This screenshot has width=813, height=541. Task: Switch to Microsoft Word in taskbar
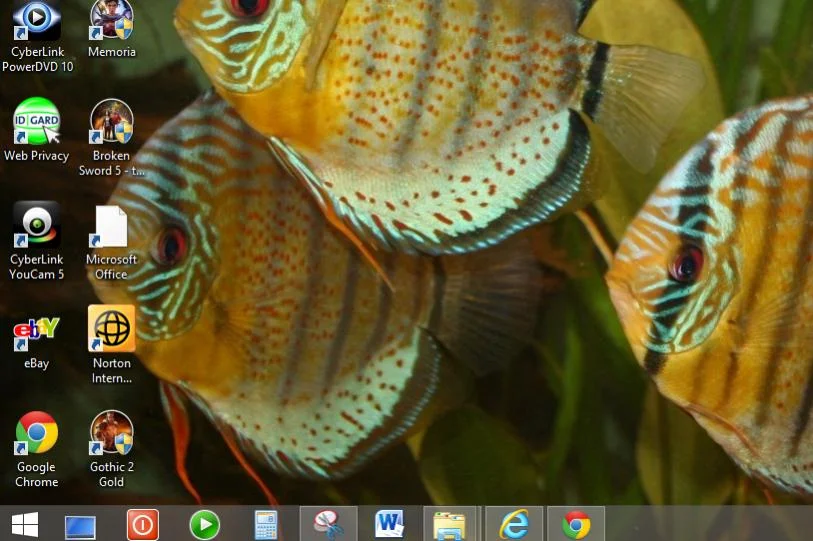[389, 524]
